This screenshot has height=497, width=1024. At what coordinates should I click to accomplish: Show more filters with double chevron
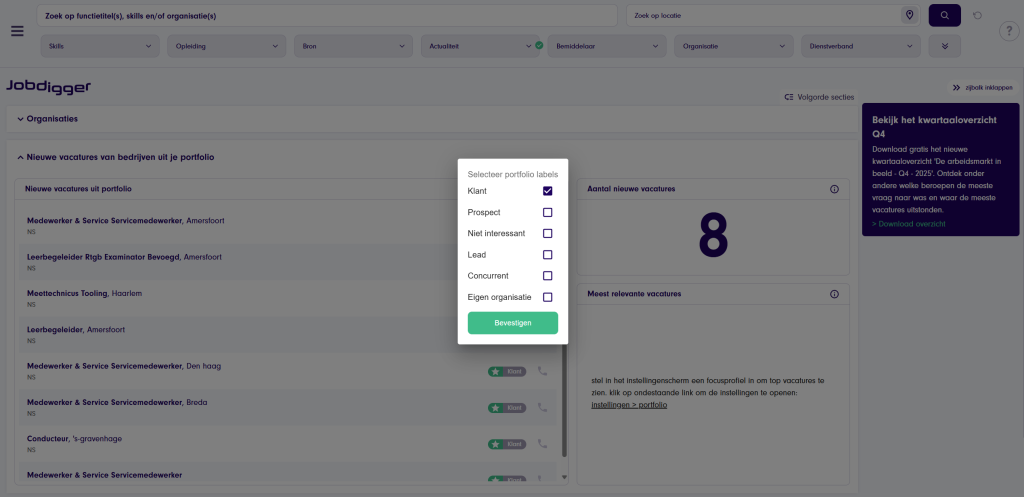point(944,46)
